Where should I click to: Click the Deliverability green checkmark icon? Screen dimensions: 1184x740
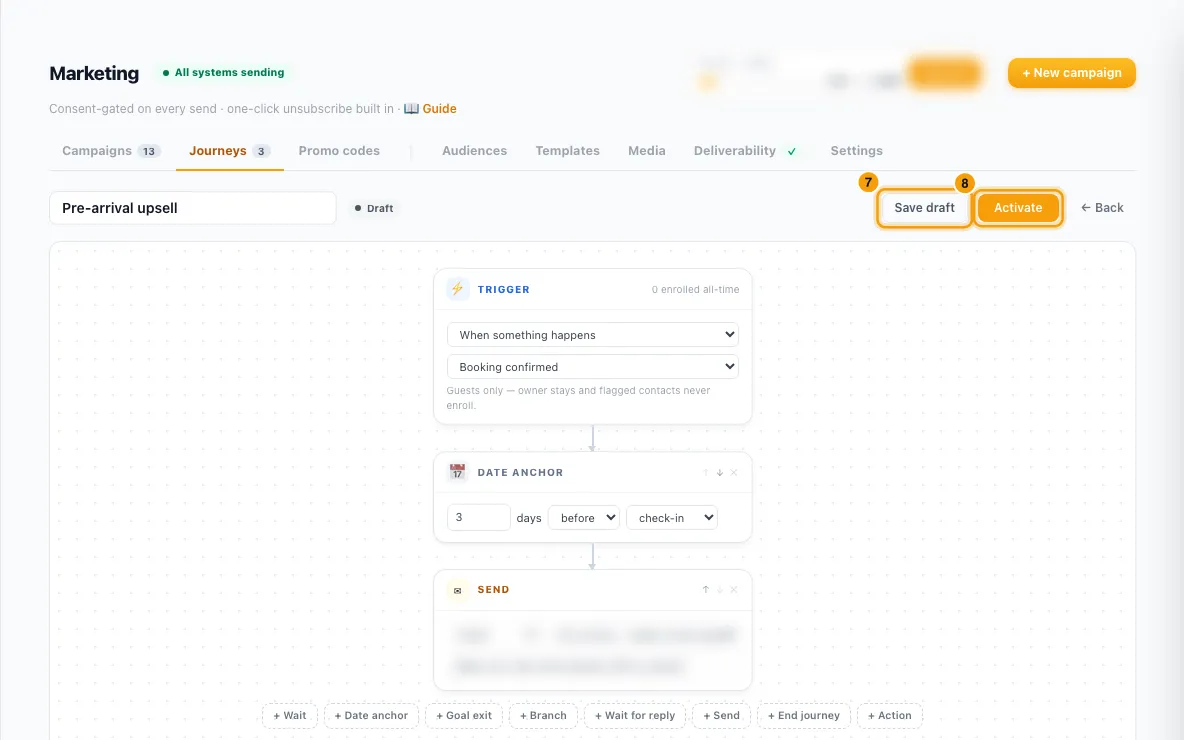[791, 151]
